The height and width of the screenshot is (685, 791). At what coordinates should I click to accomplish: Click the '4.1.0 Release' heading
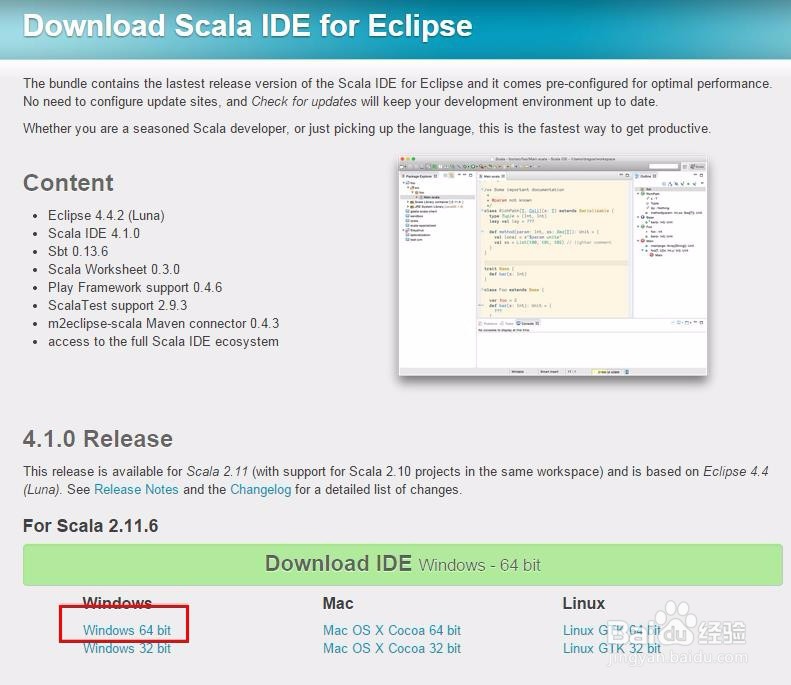98,439
